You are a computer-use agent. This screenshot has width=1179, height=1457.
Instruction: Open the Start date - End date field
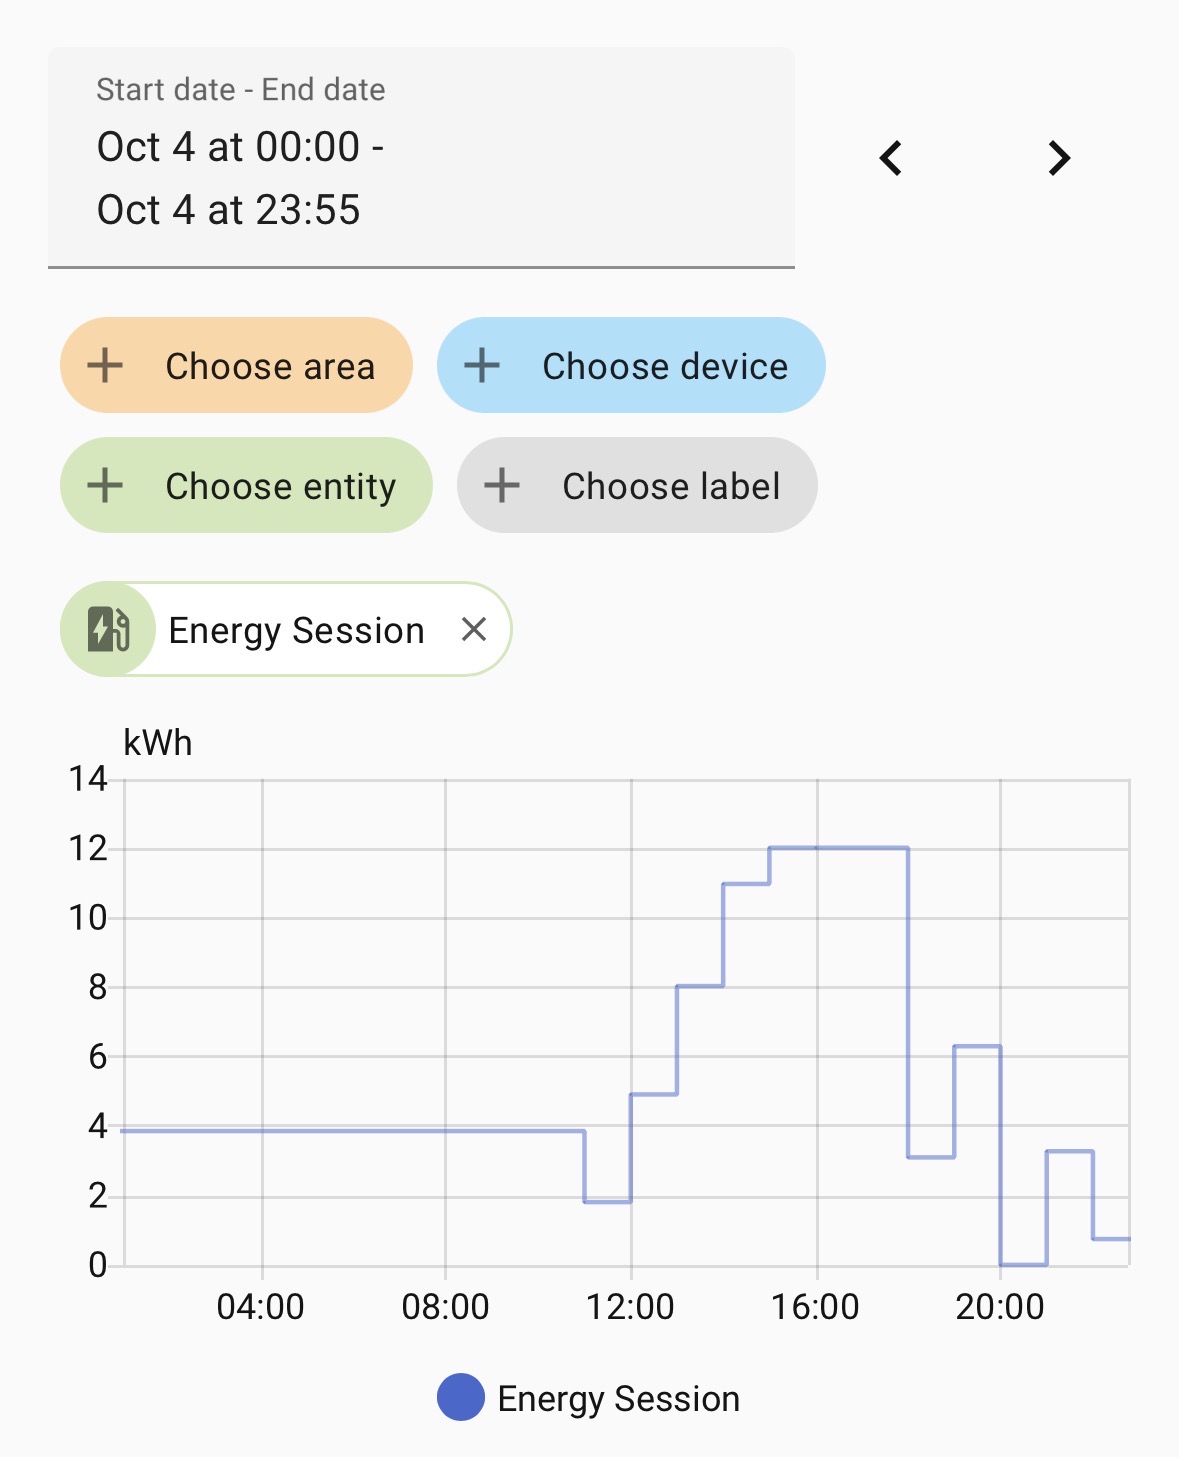[421, 158]
